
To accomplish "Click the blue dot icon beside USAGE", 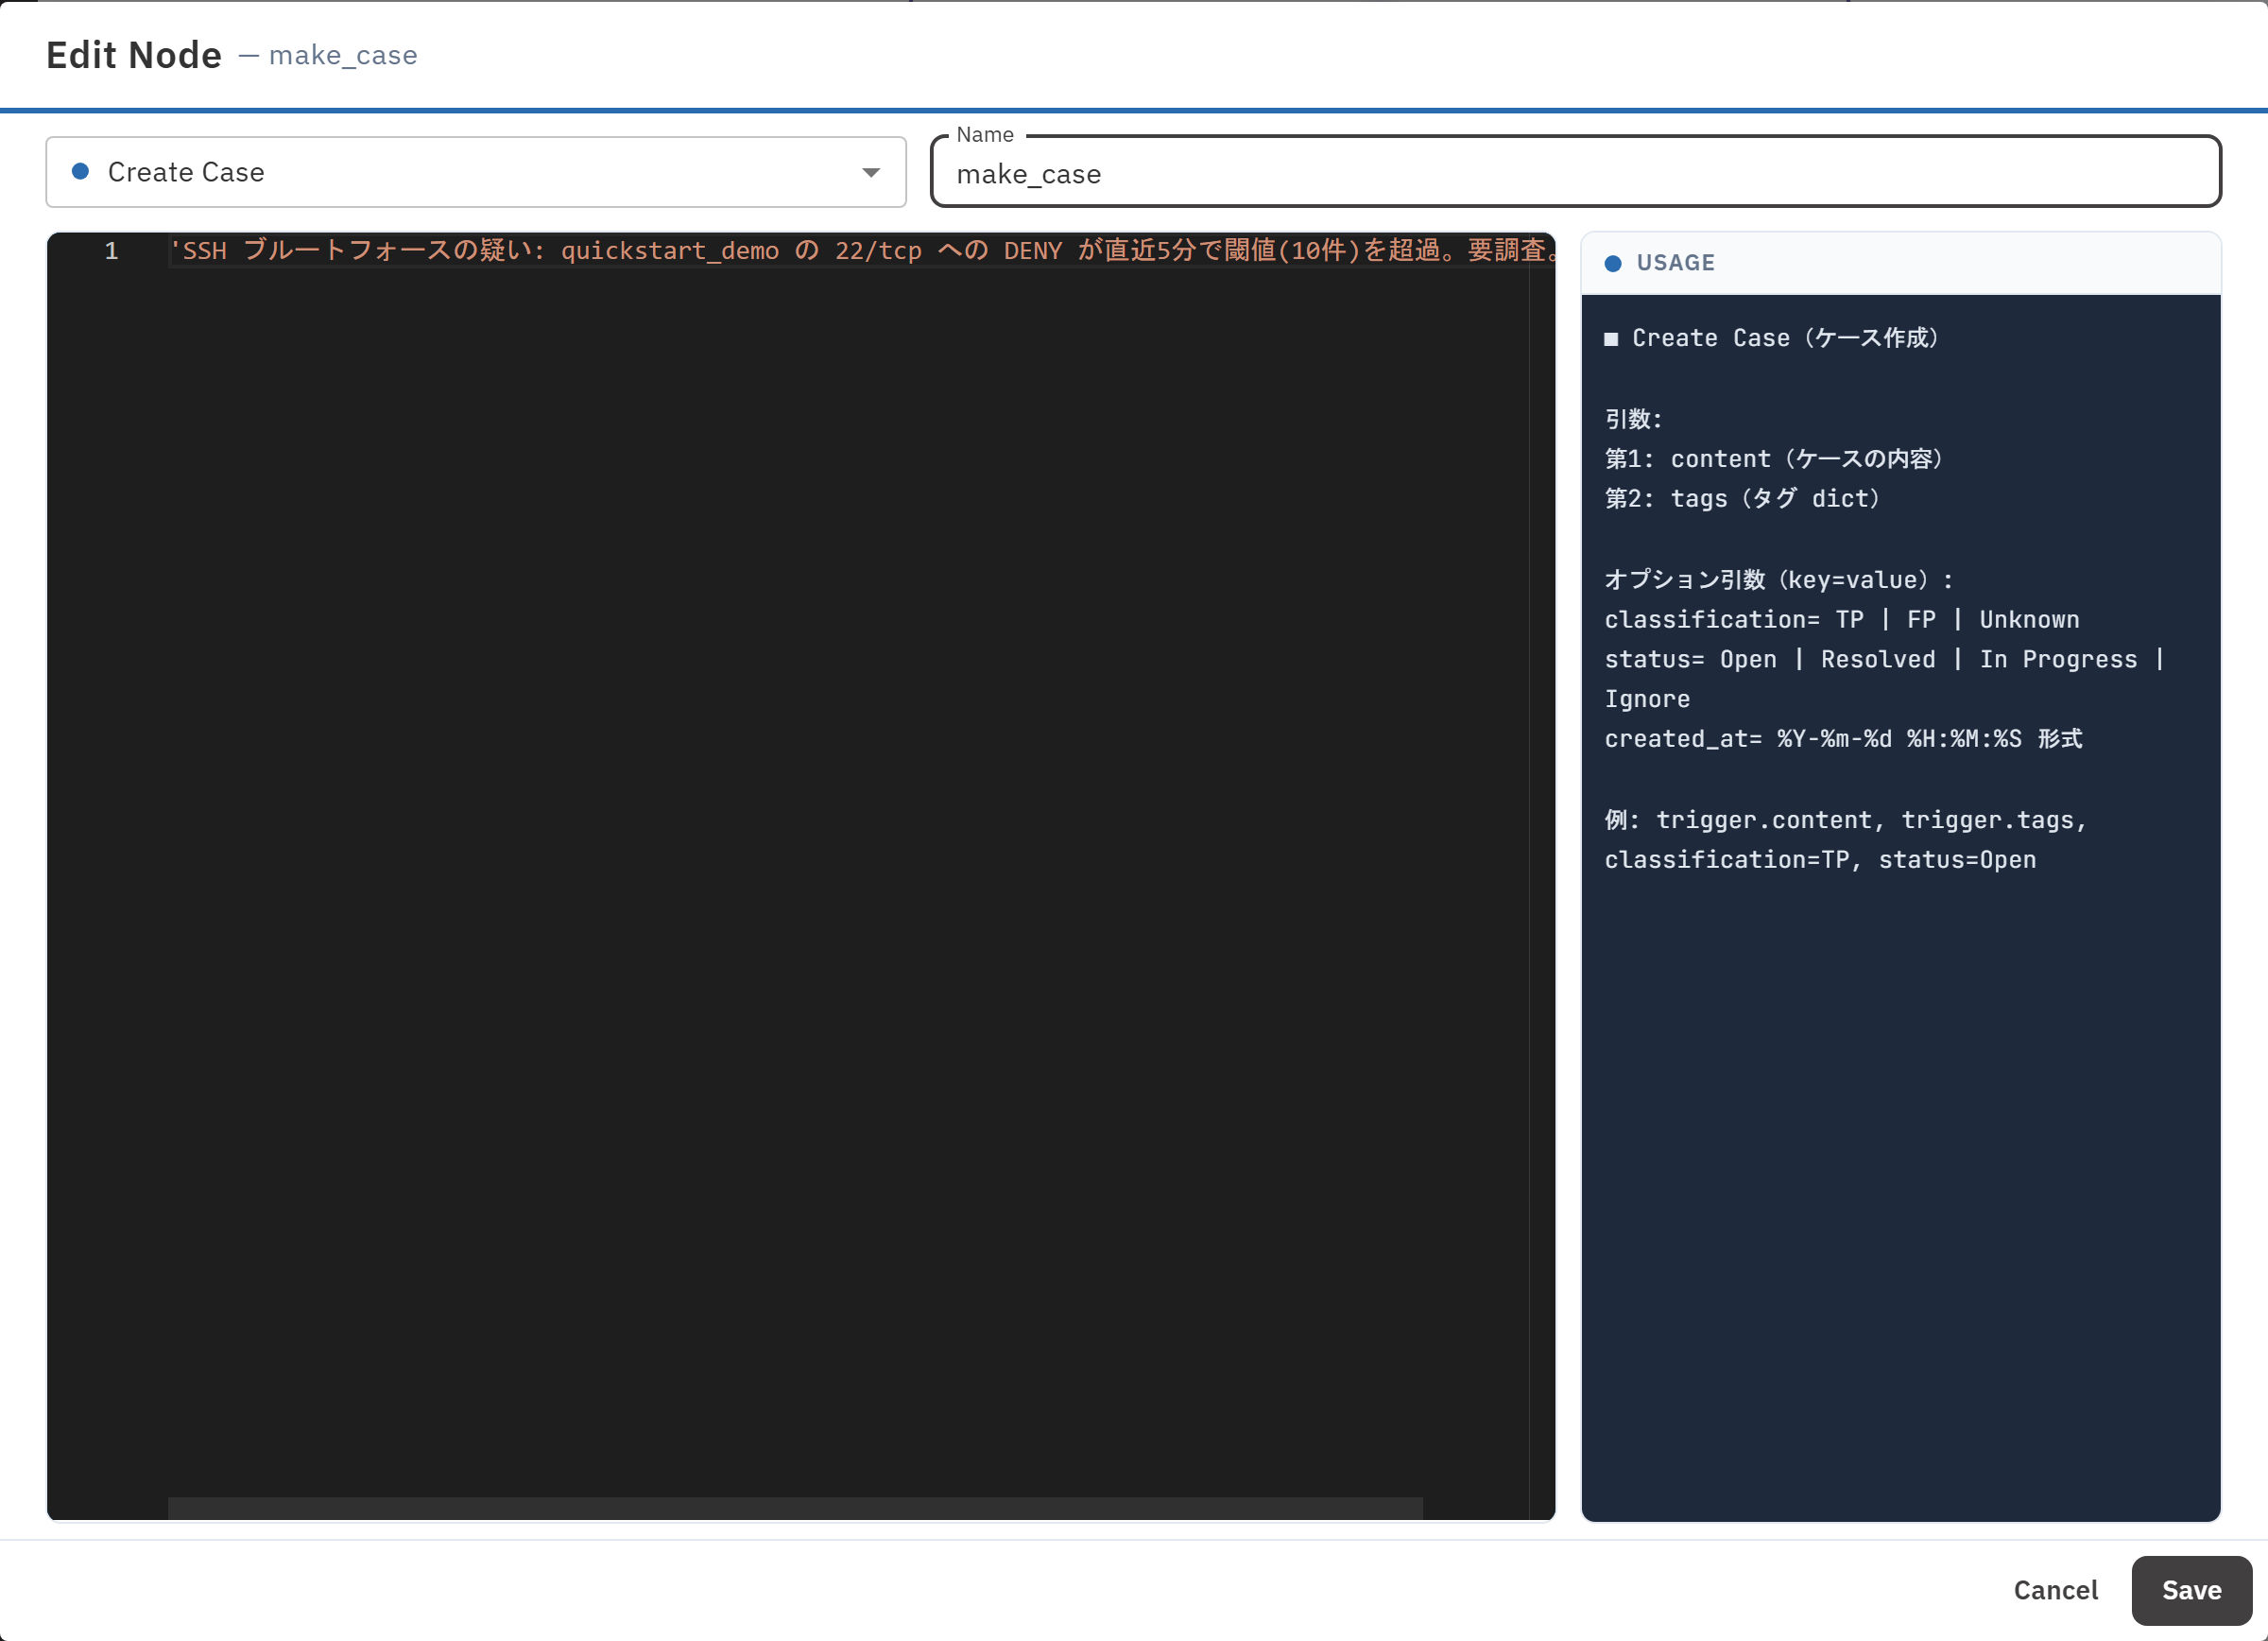I will point(1612,263).
